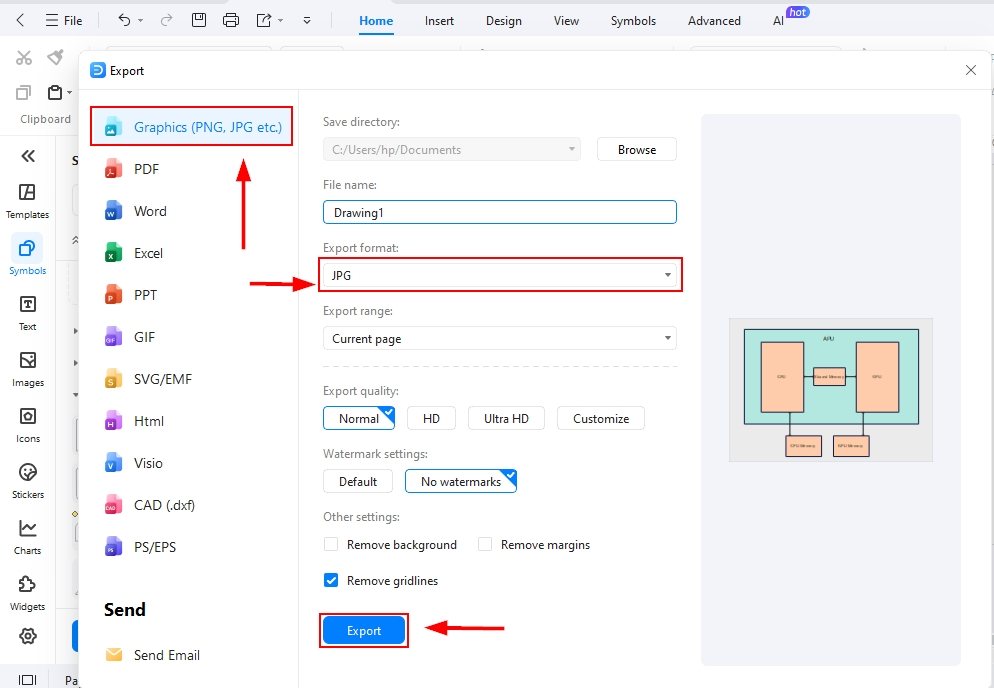Edit the Drawing1 file name field
Screen dimensions: 994x688
click(500, 211)
